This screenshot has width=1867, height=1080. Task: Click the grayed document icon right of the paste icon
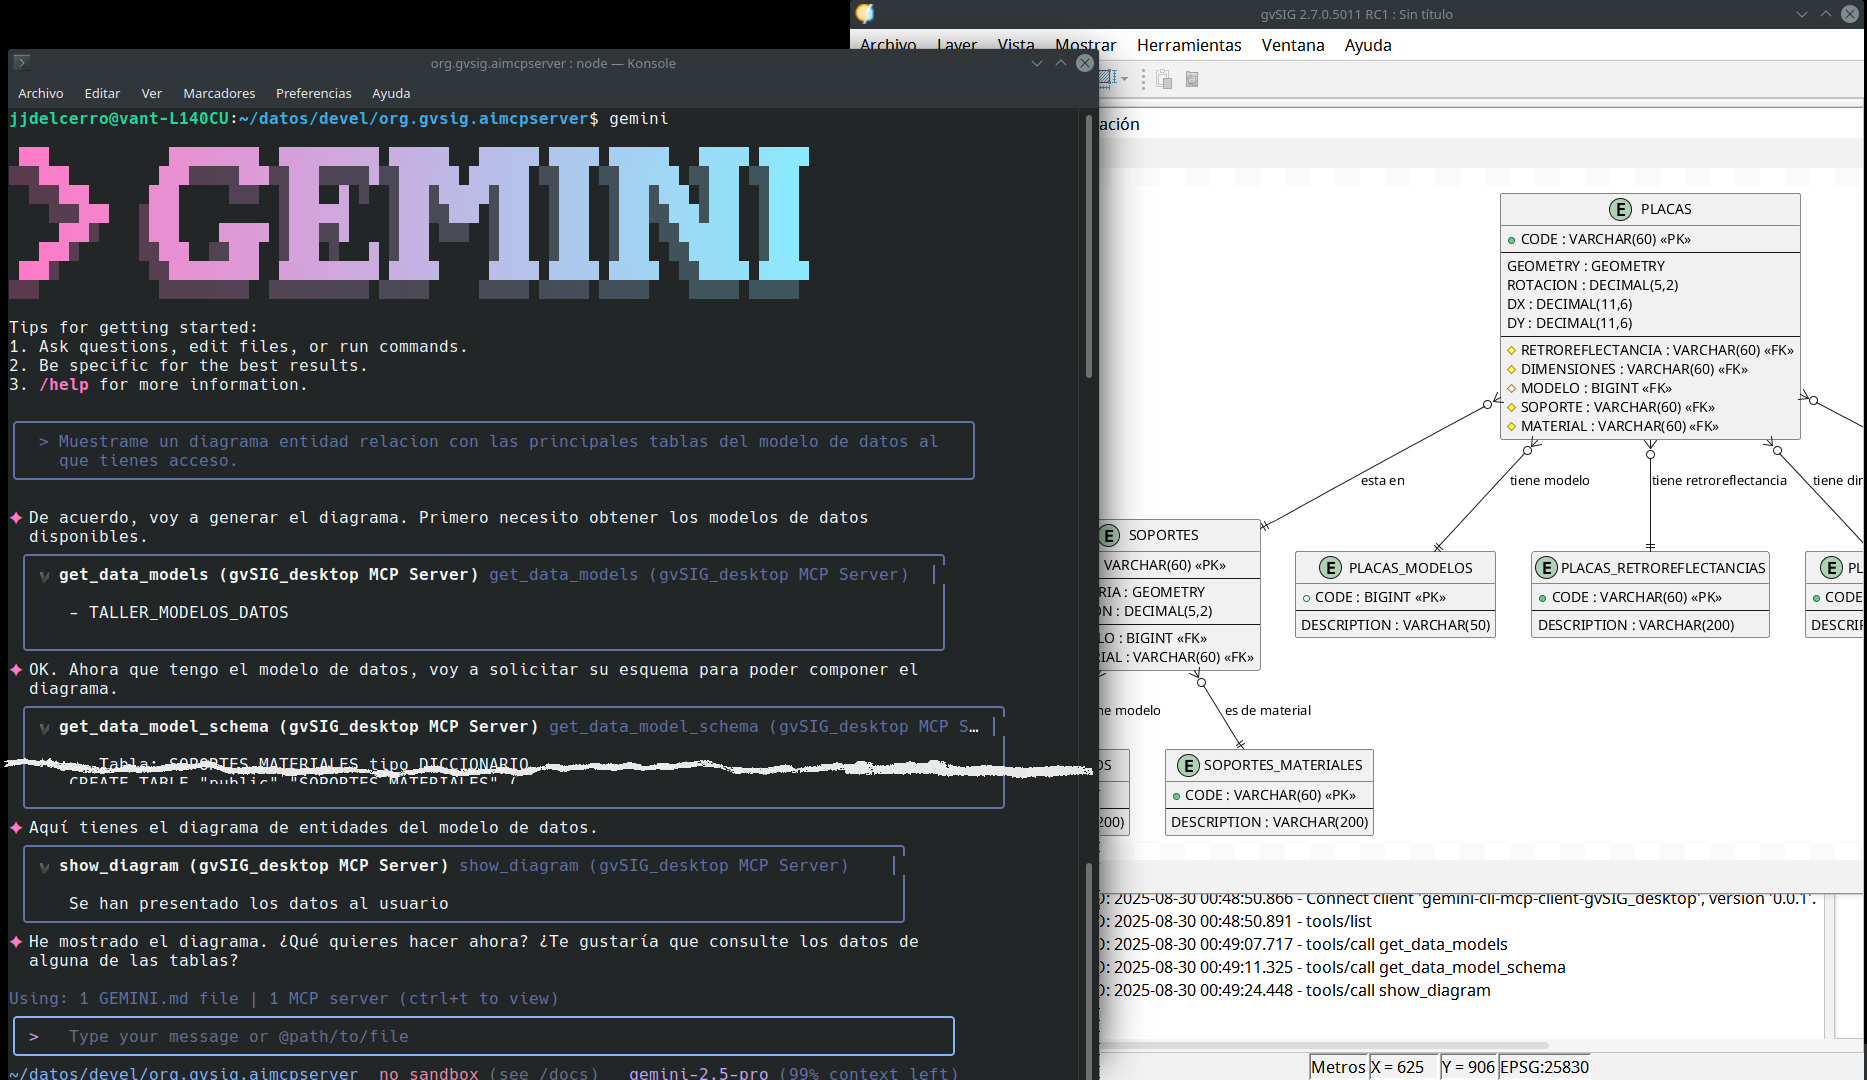point(1192,79)
